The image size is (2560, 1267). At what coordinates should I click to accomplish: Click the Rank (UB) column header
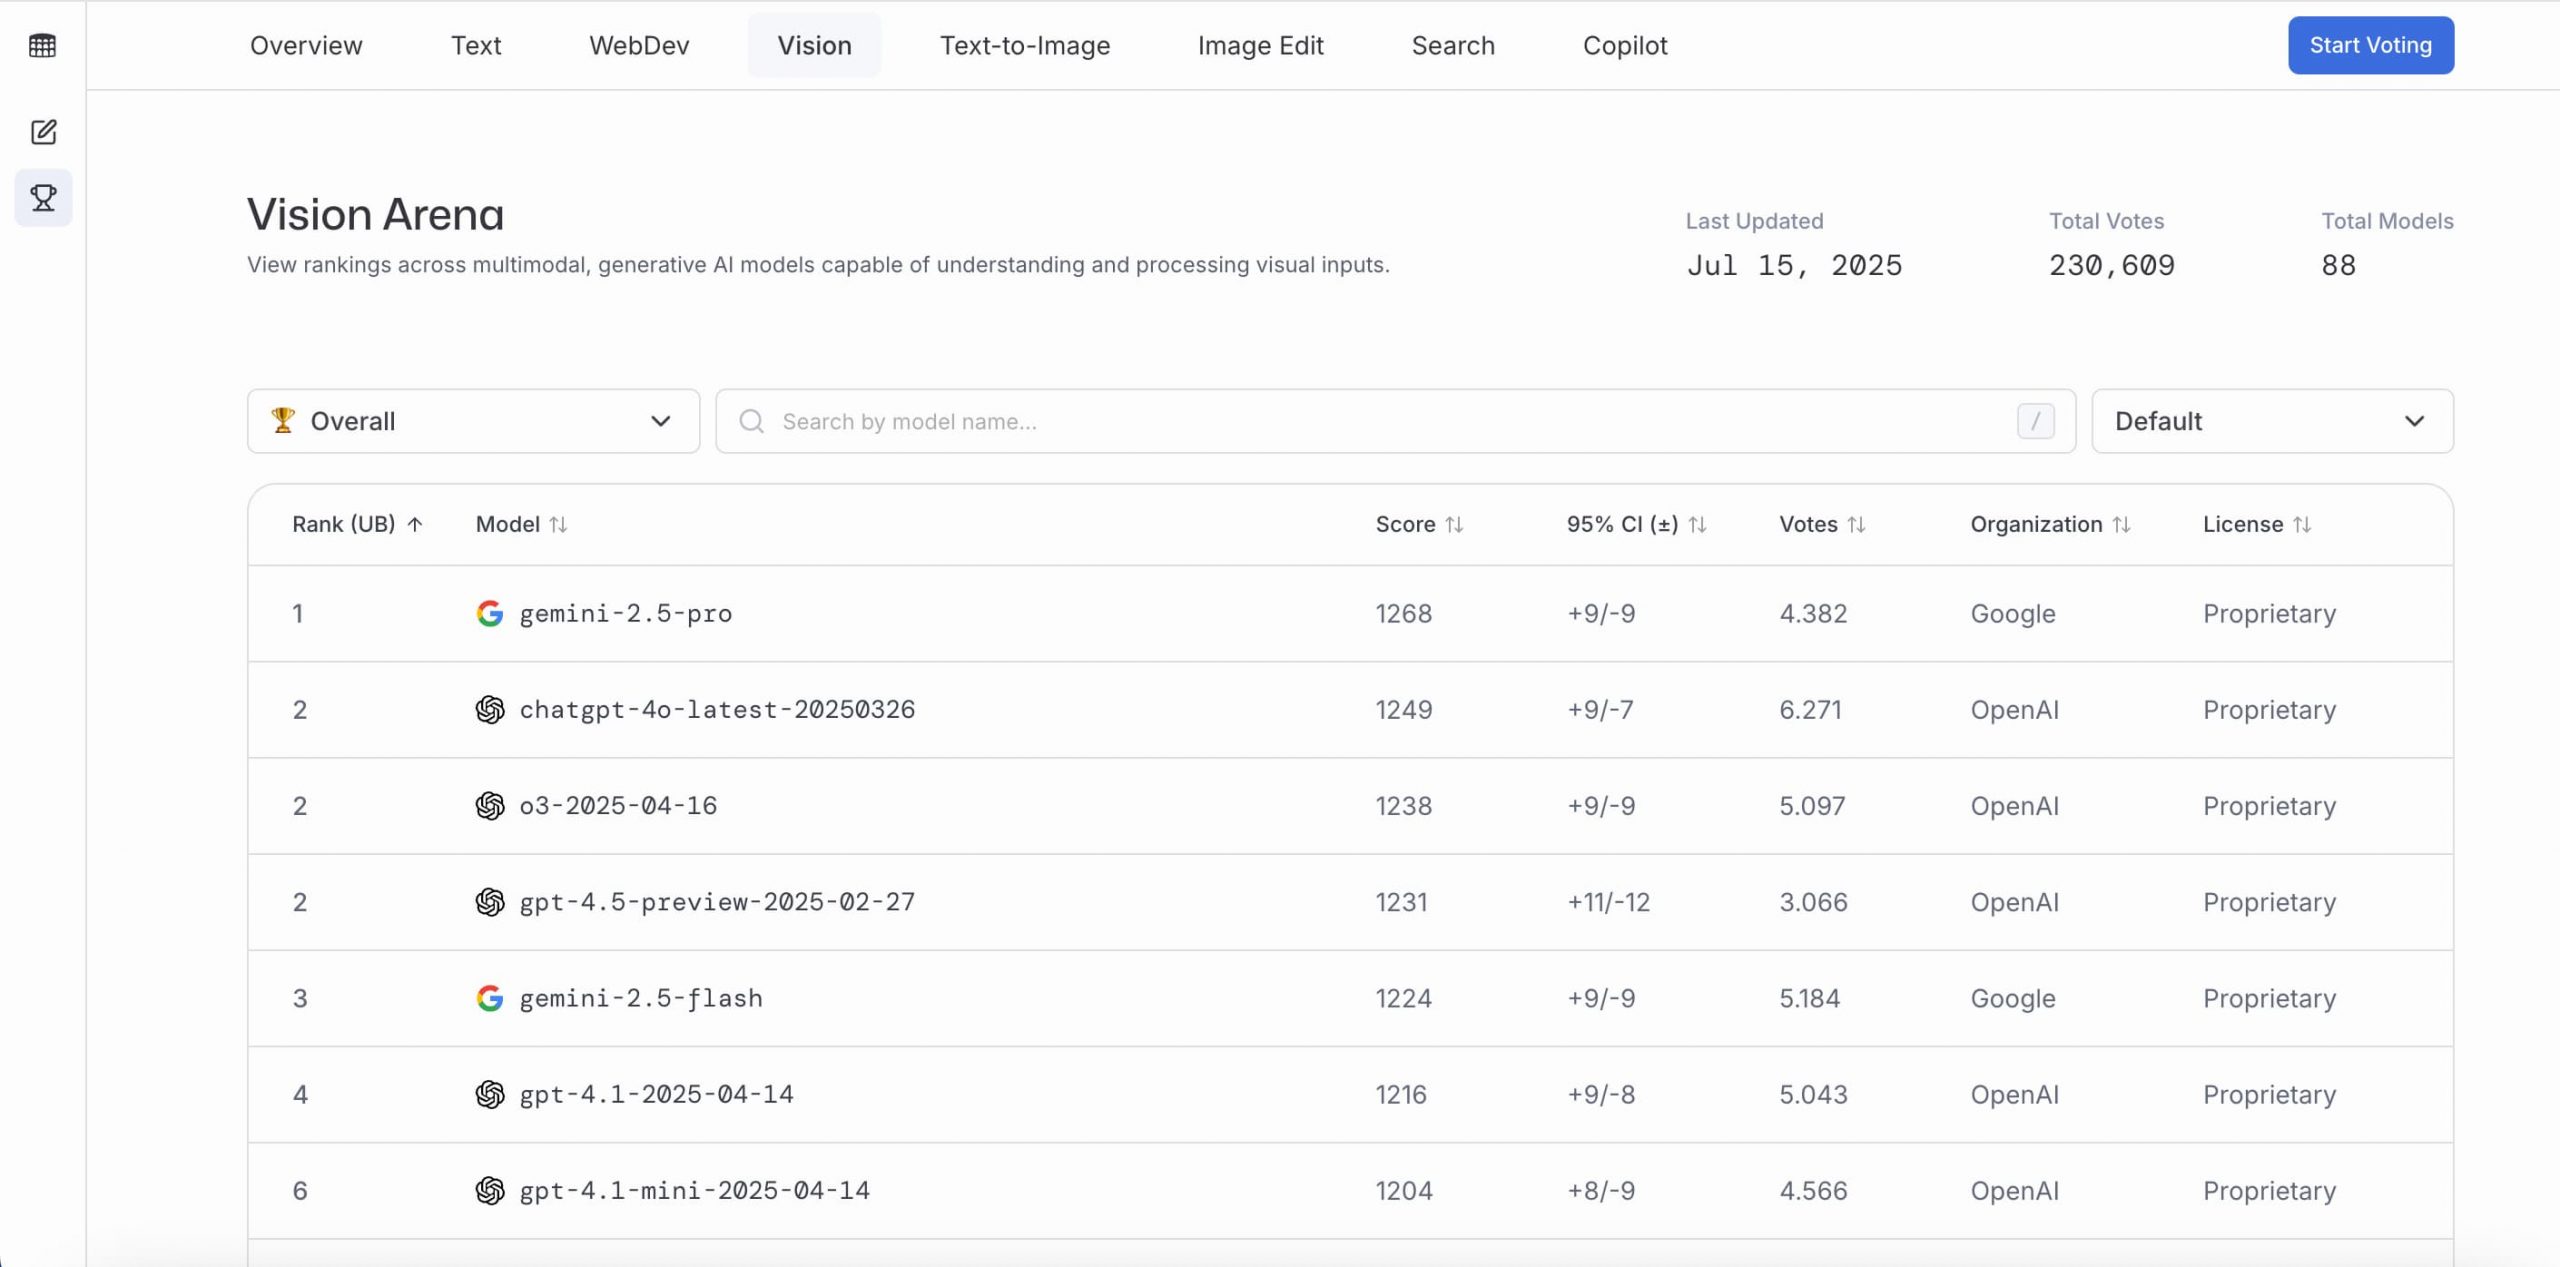coord(343,524)
